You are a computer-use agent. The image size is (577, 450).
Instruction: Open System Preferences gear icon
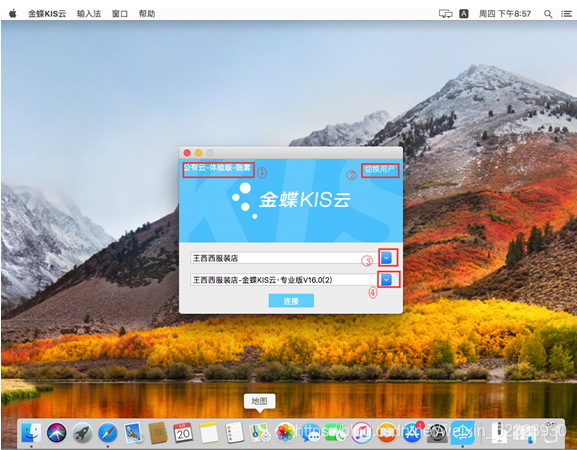pyautogui.click(x=437, y=432)
